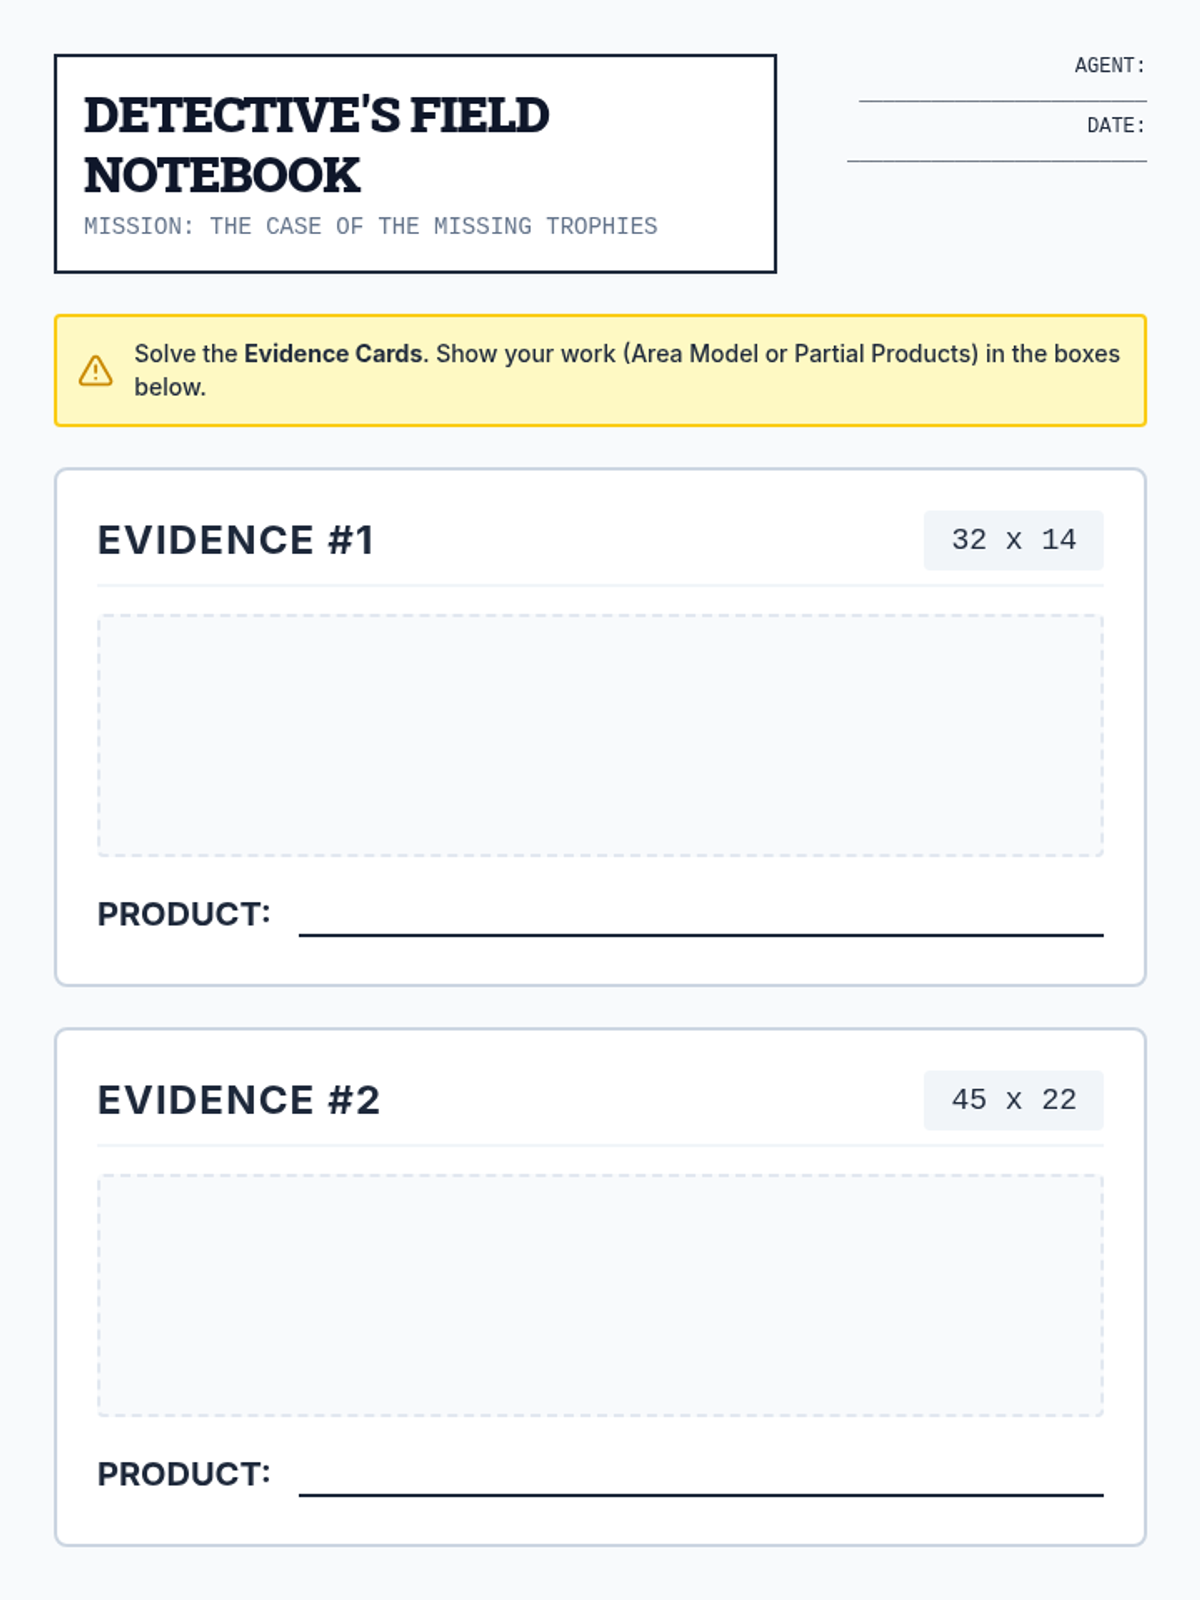The image size is (1200, 1600).
Task: Click the first PRODUCT label
Action: (x=184, y=914)
